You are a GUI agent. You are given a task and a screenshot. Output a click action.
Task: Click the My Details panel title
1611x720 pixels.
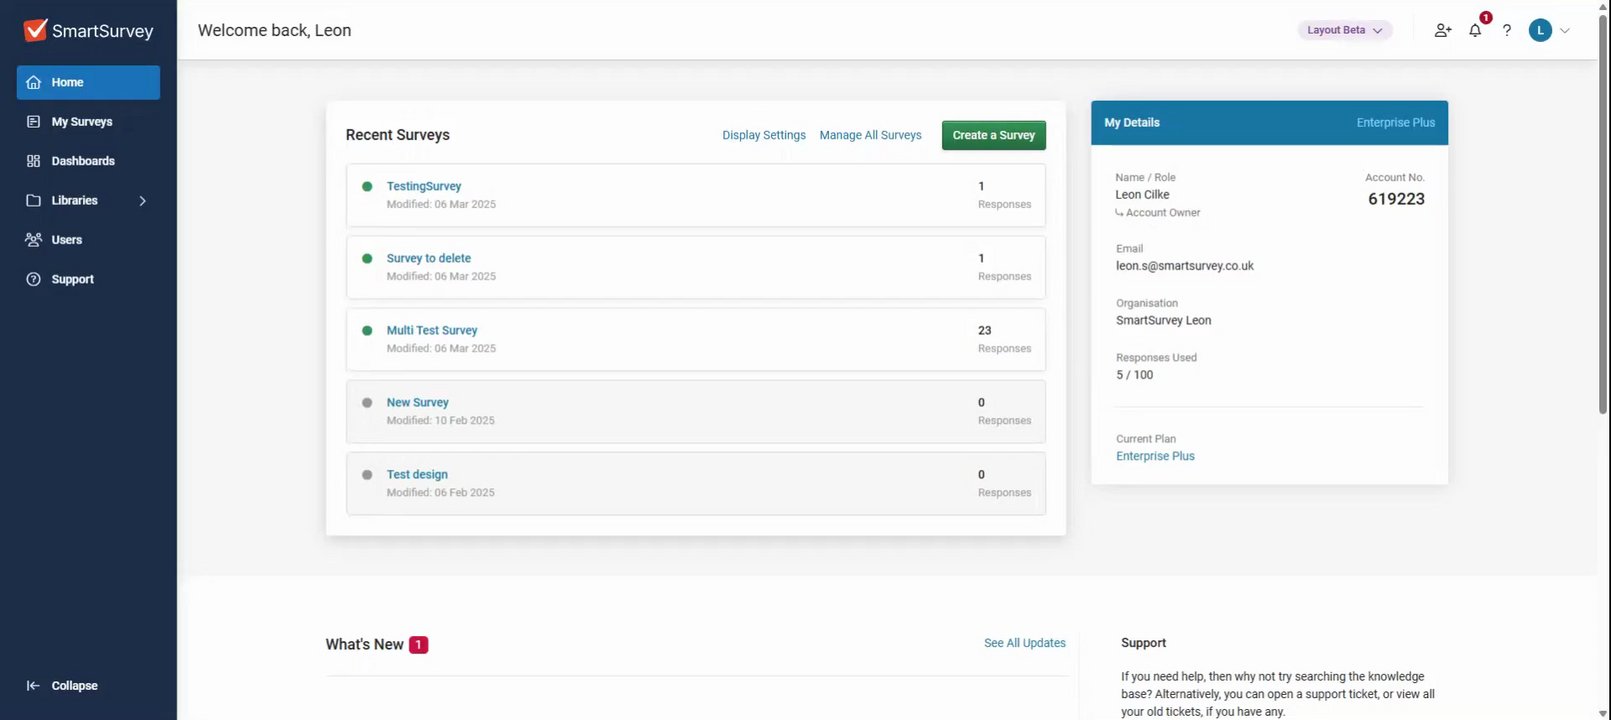(x=1132, y=123)
